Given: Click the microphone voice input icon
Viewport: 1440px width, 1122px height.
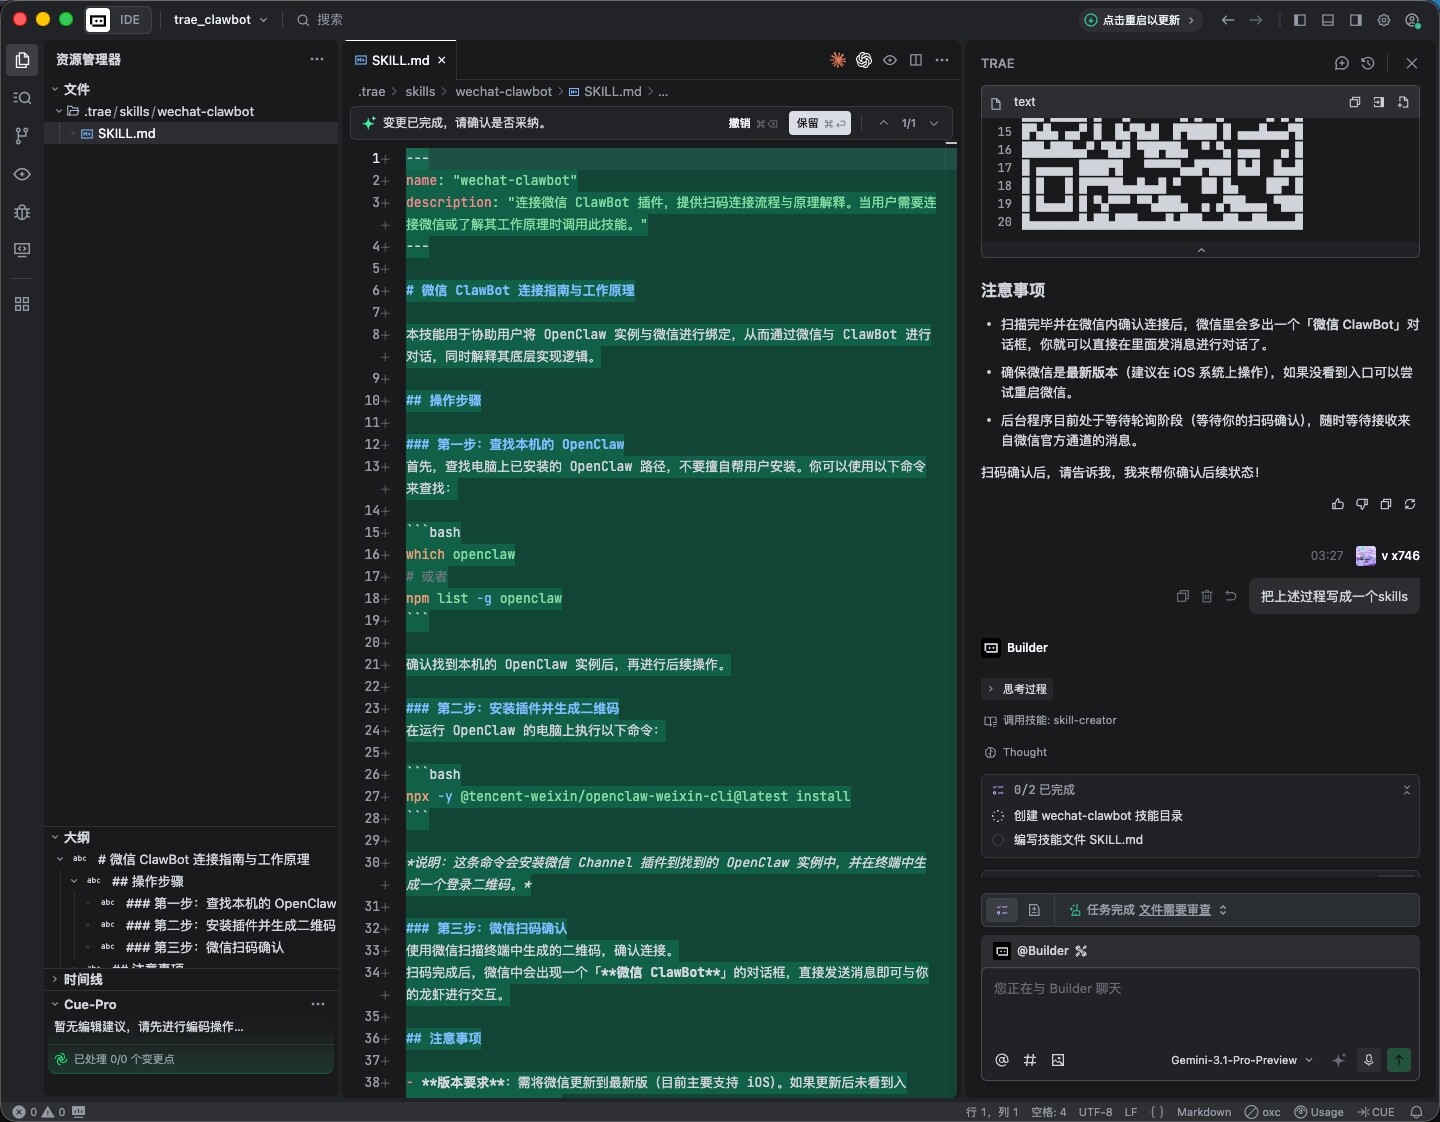Looking at the screenshot, I should pyautogui.click(x=1369, y=1060).
